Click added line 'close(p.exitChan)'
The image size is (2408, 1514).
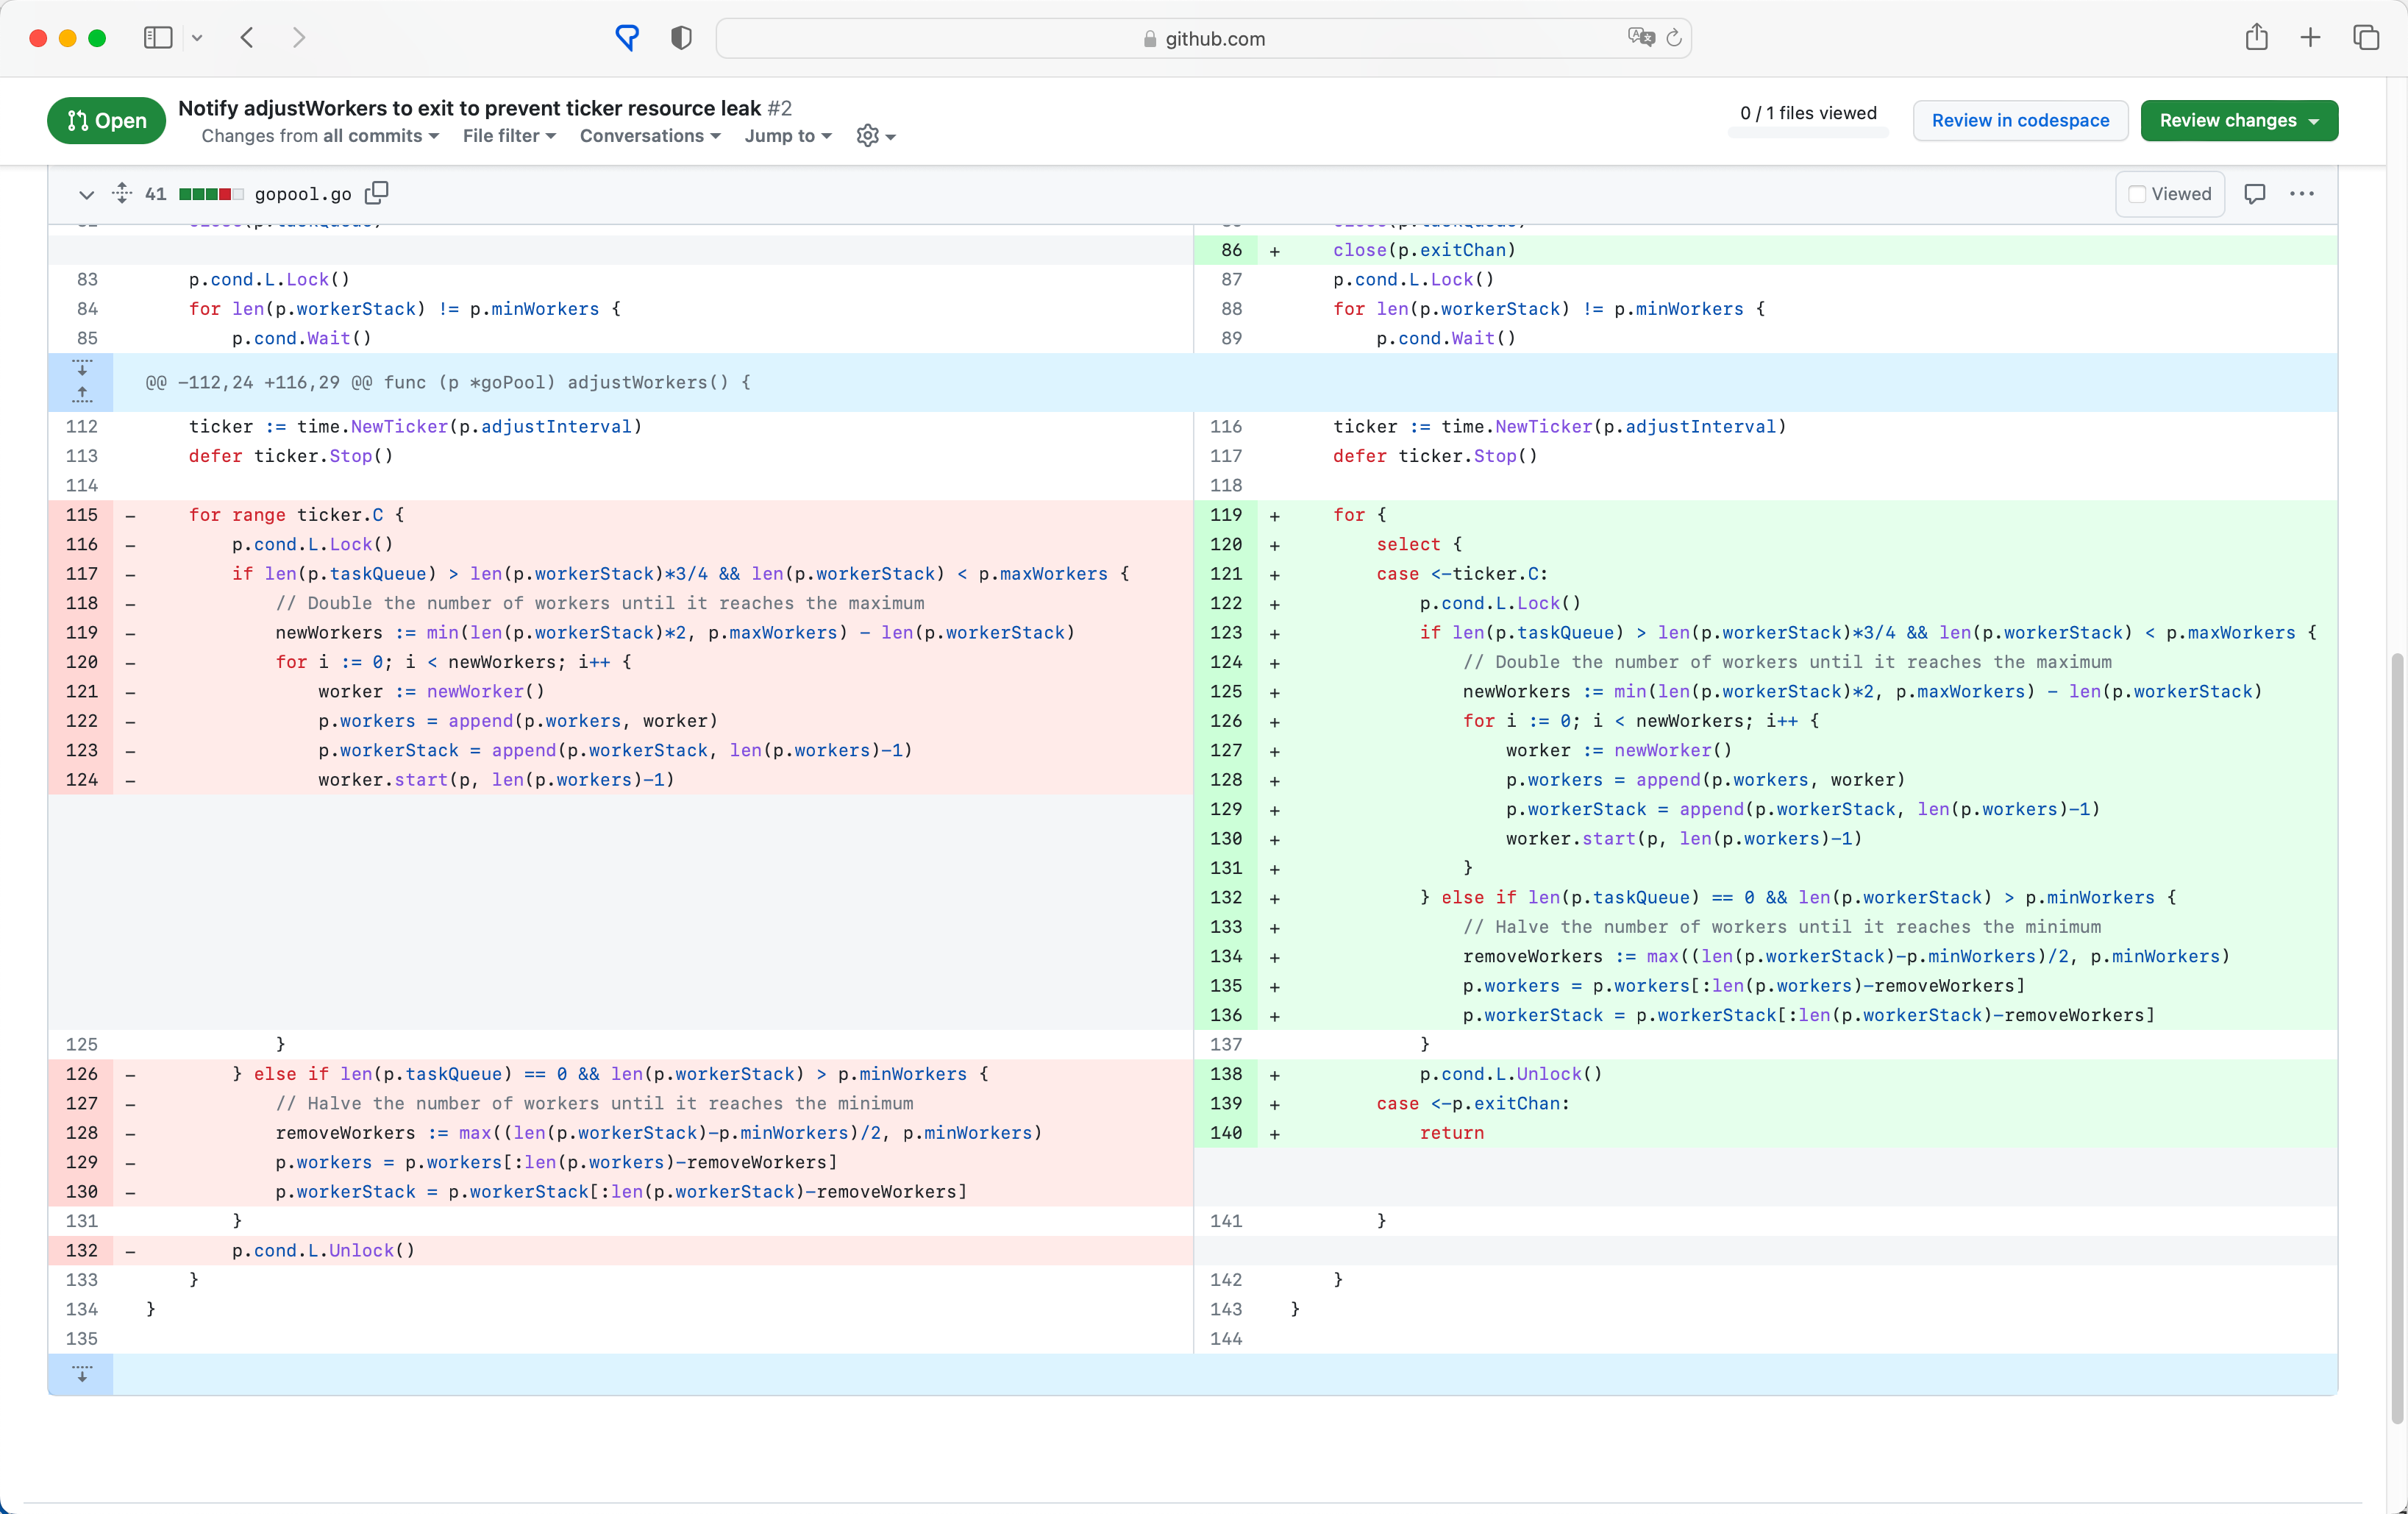point(1424,250)
